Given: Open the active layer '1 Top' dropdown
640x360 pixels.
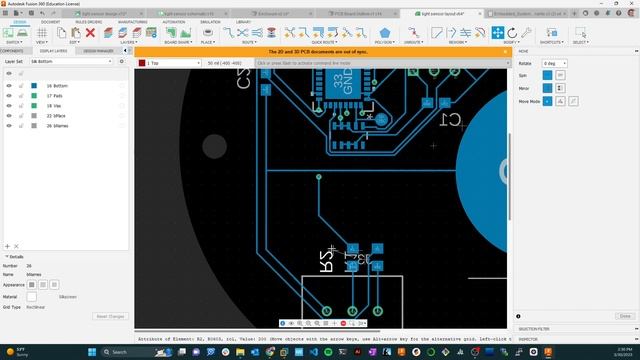Looking at the screenshot, I should (x=169, y=63).
